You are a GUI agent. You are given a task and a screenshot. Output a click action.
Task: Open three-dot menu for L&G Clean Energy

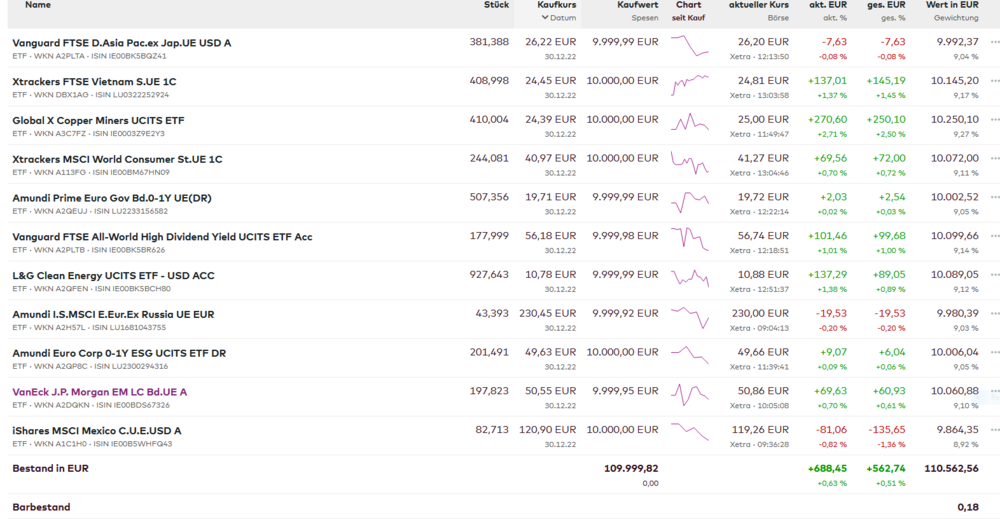(x=994, y=275)
